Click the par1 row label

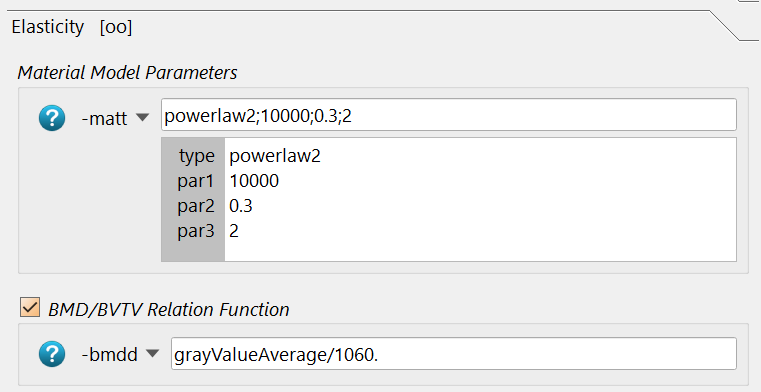(196, 181)
